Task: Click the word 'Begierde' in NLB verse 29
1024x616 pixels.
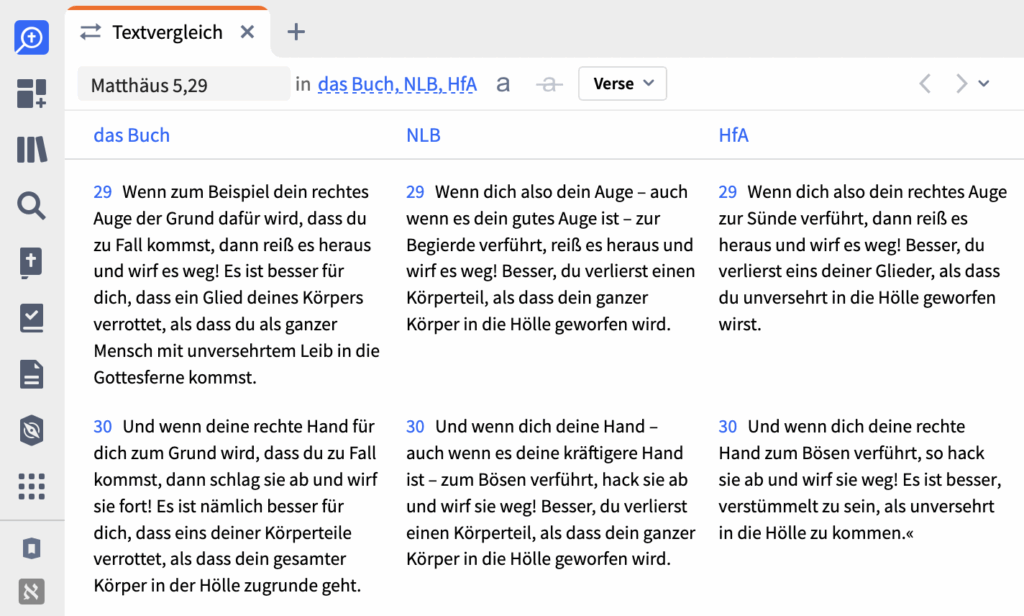Action: 440,246
